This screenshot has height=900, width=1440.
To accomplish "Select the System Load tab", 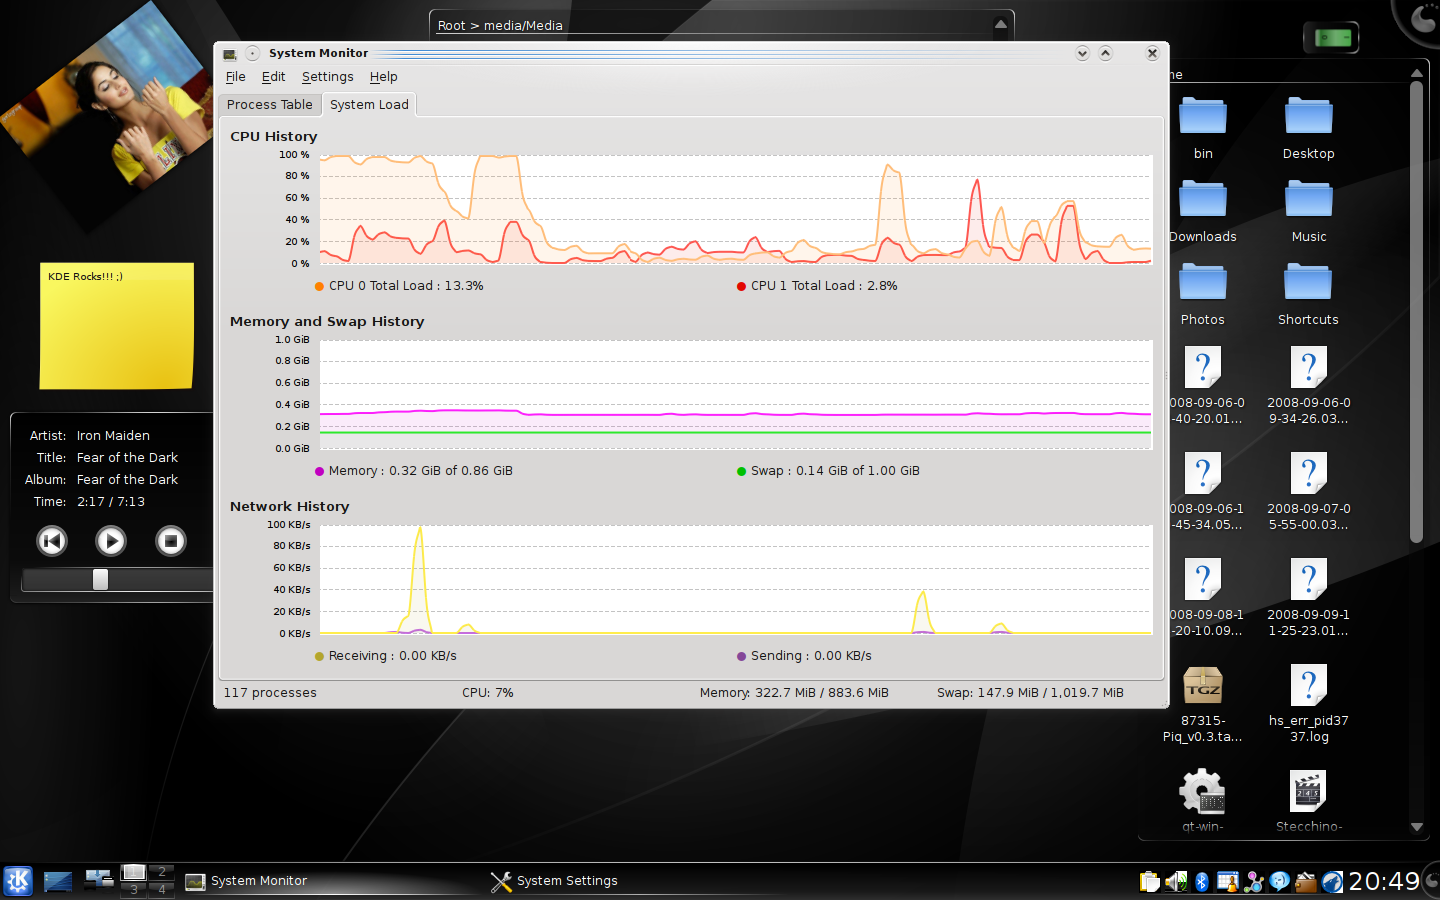I will coord(369,104).
